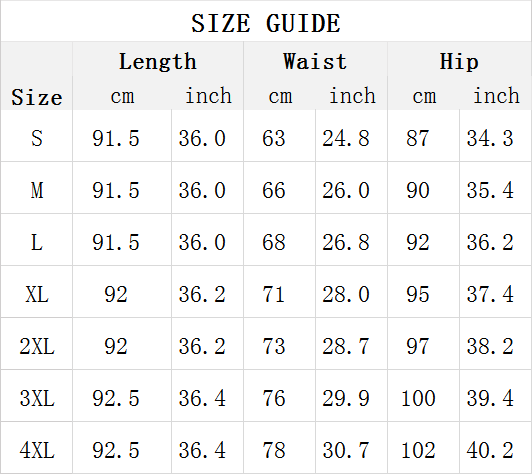532x474 pixels.
Task: Click the Size header cell
Action: 37,97
